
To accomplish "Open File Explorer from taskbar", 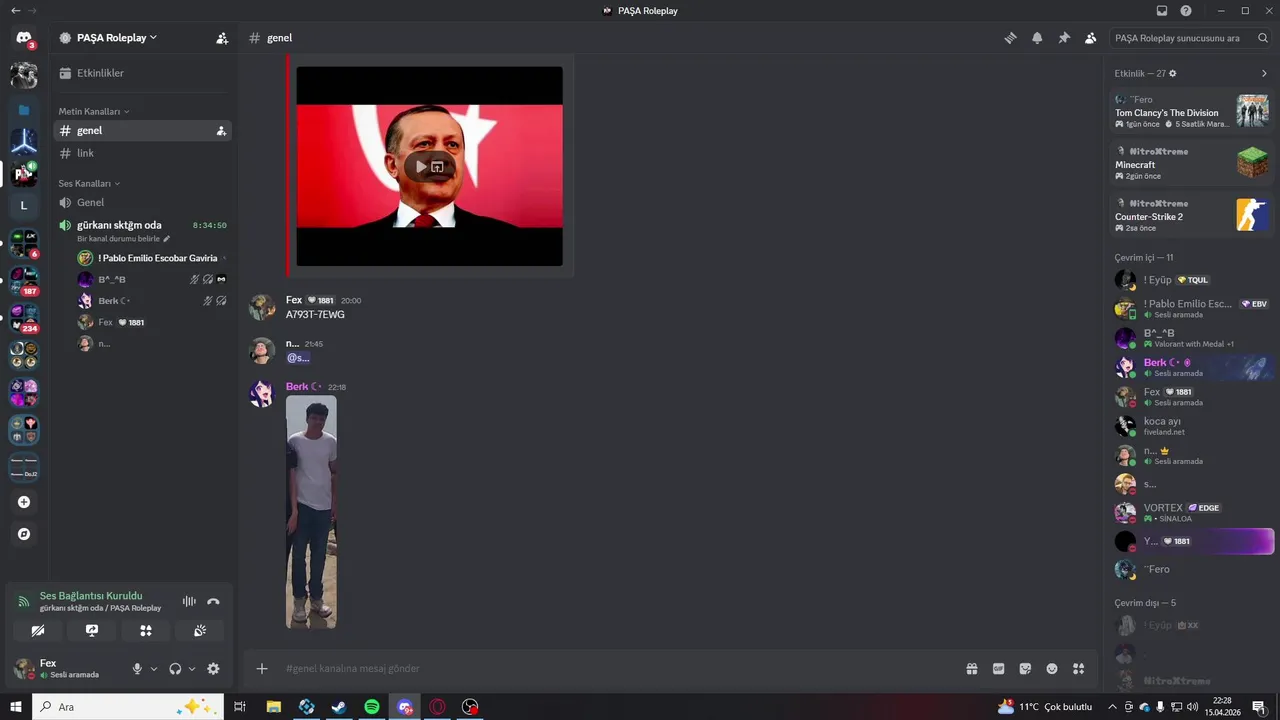I will (x=273, y=707).
